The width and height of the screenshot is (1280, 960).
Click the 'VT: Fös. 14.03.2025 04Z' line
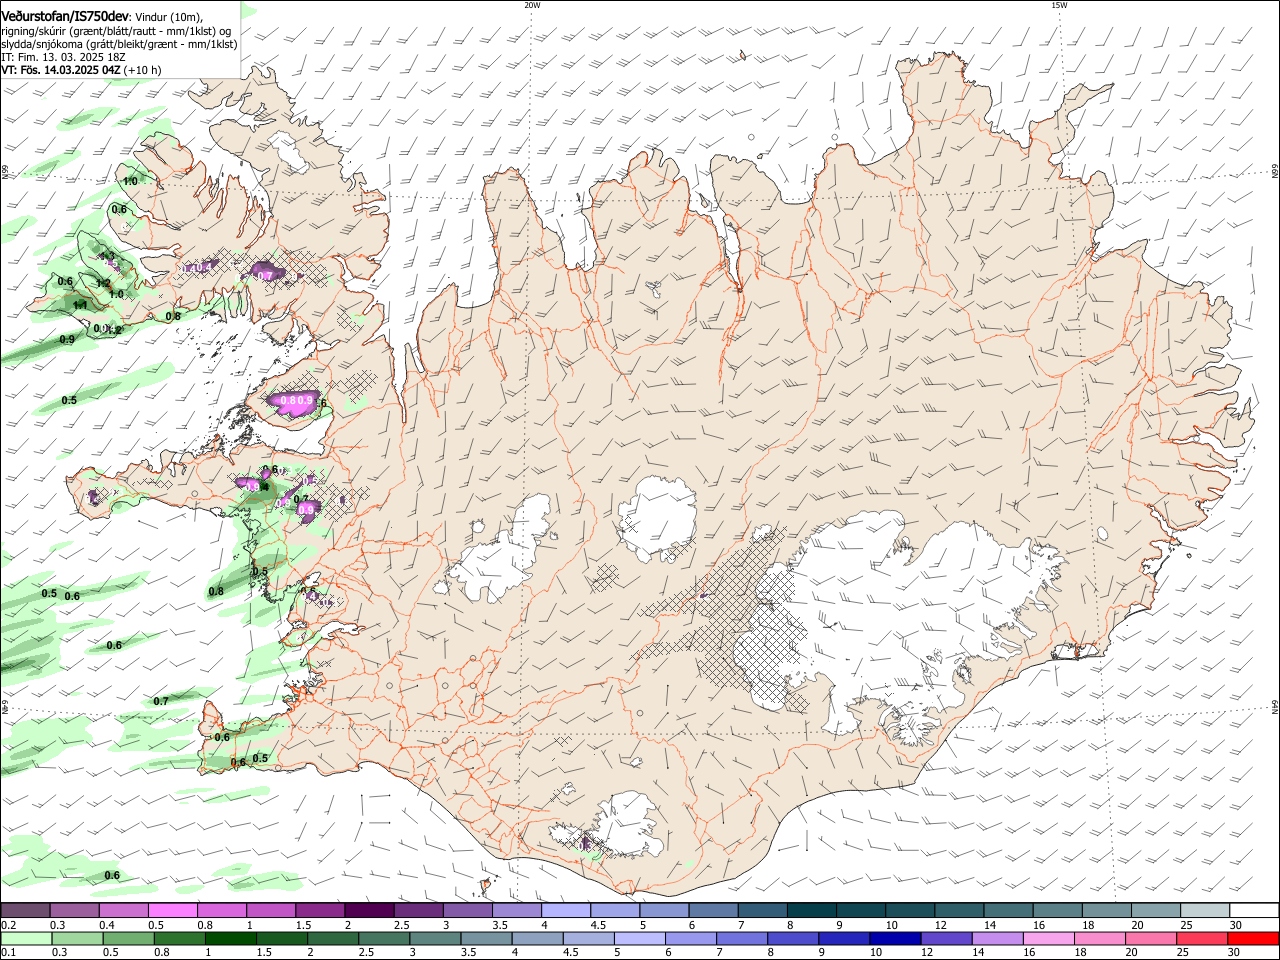61,70
